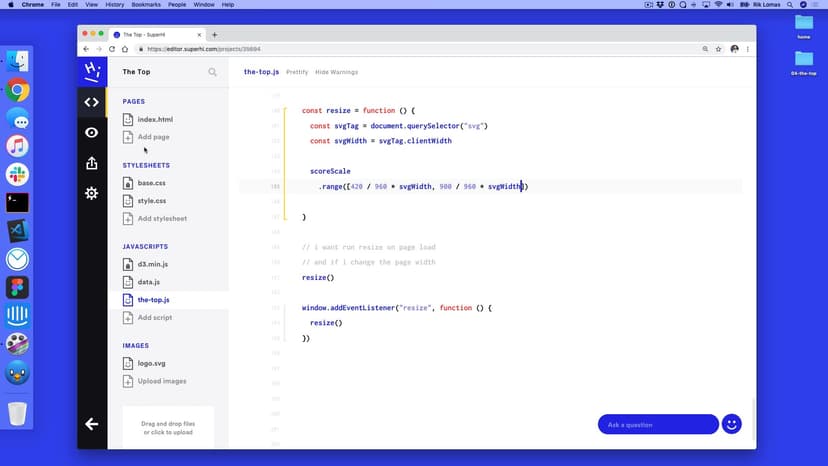Click Prettify link above editor
828x466 pixels.
click(297, 72)
